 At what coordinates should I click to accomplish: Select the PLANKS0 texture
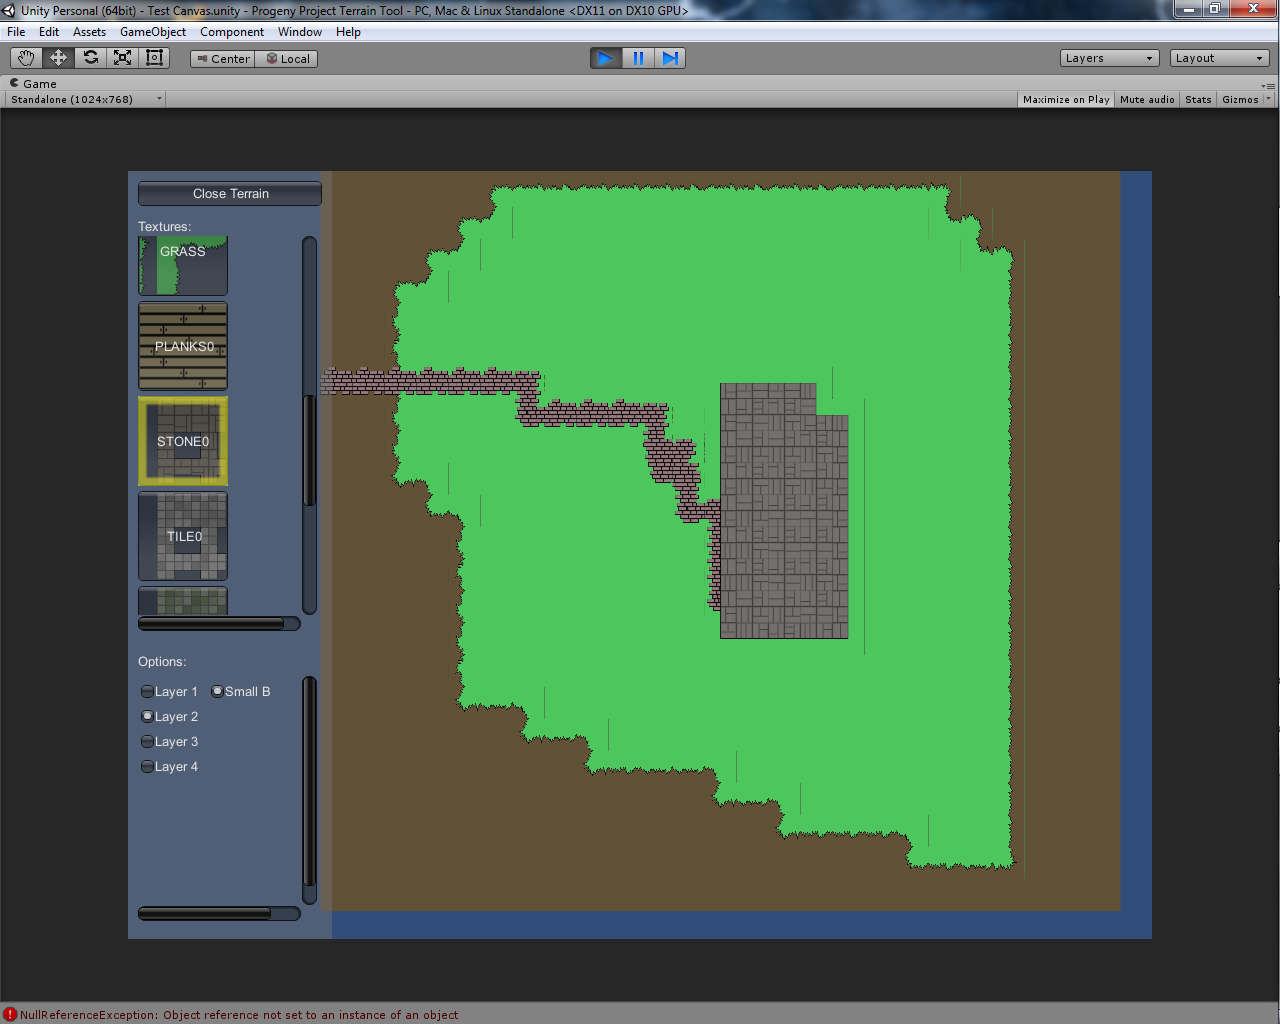tap(183, 346)
